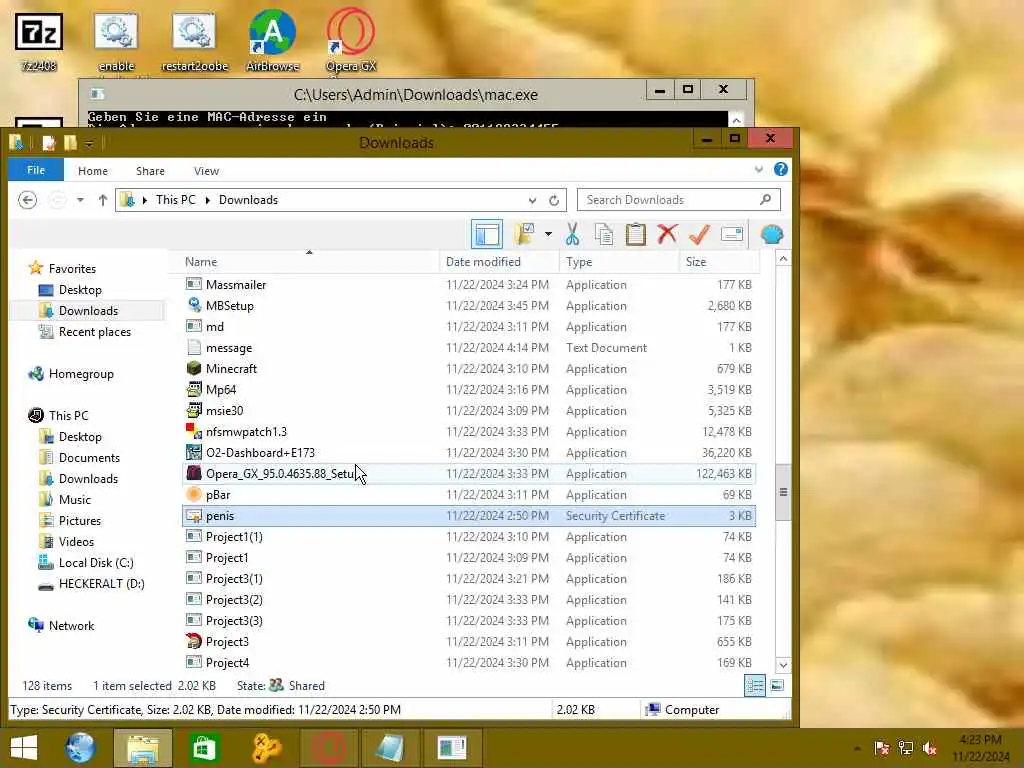Open the dropdown arrow beside folder options icon
Image resolution: width=1024 pixels, height=768 pixels.
point(548,234)
